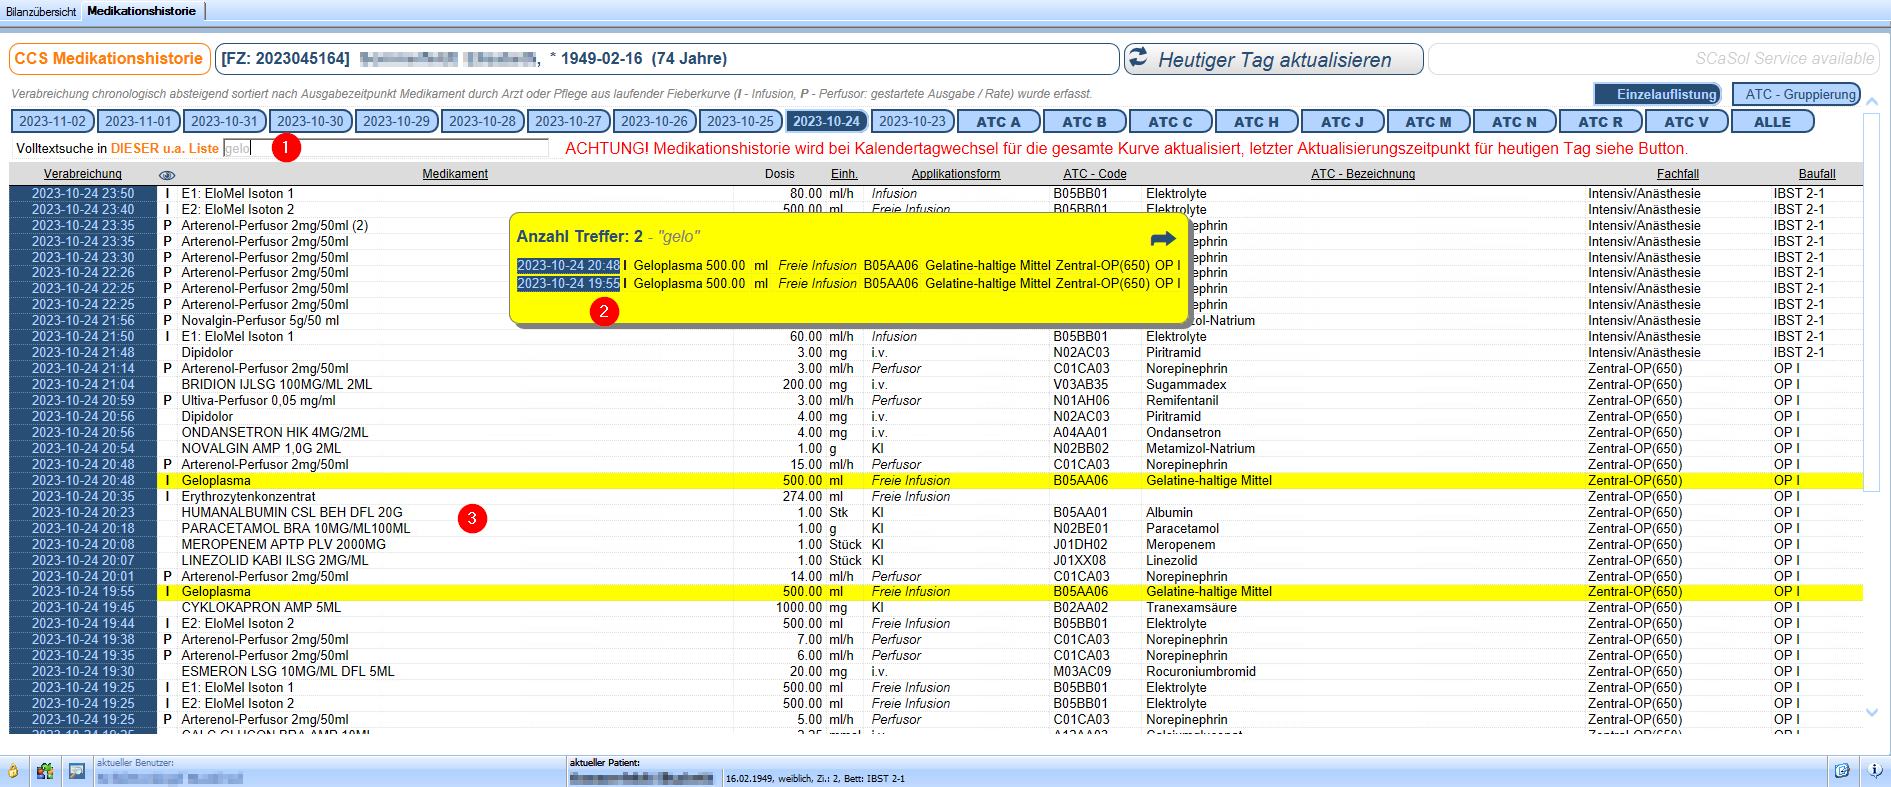Filter by ATC C group
This screenshot has width=1891, height=787.
tap(1170, 122)
